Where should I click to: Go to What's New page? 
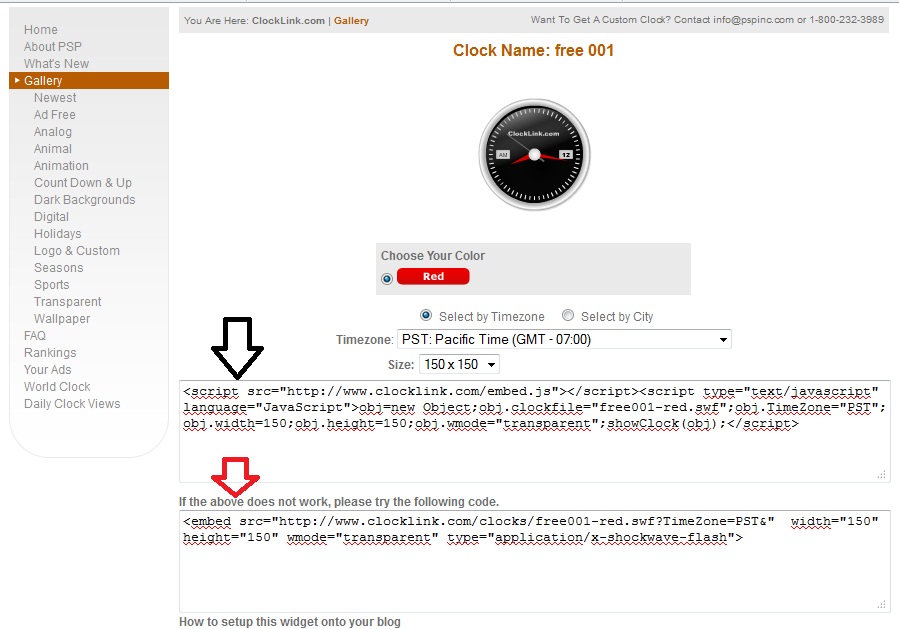coord(56,64)
